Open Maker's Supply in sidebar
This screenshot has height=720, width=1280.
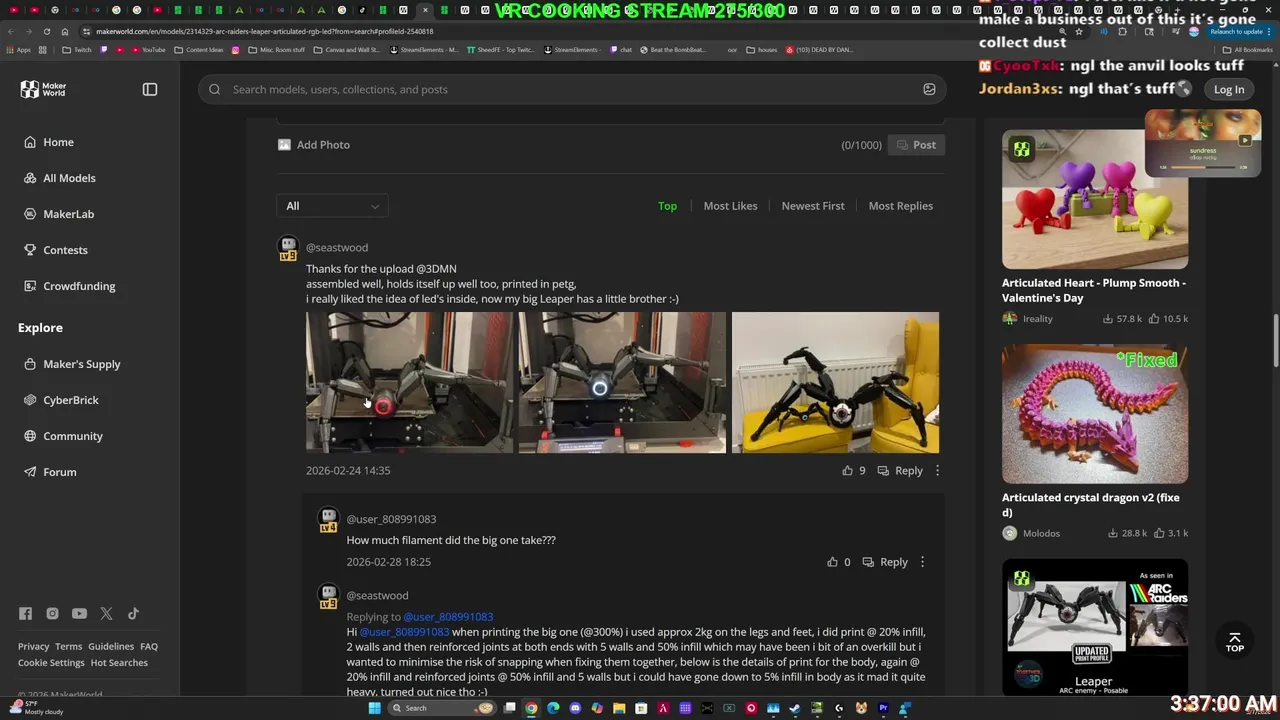81,364
